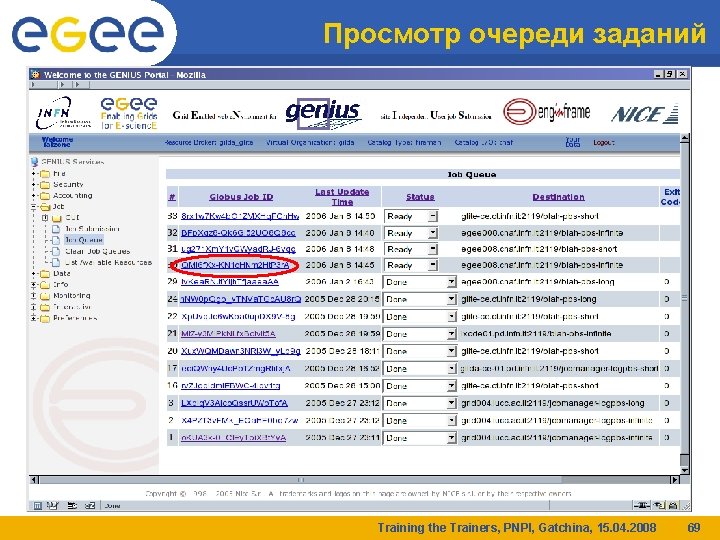The width and height of the screenshot is (720, 540).
Task: Click the NICE logo
Action: pos(645,113)
